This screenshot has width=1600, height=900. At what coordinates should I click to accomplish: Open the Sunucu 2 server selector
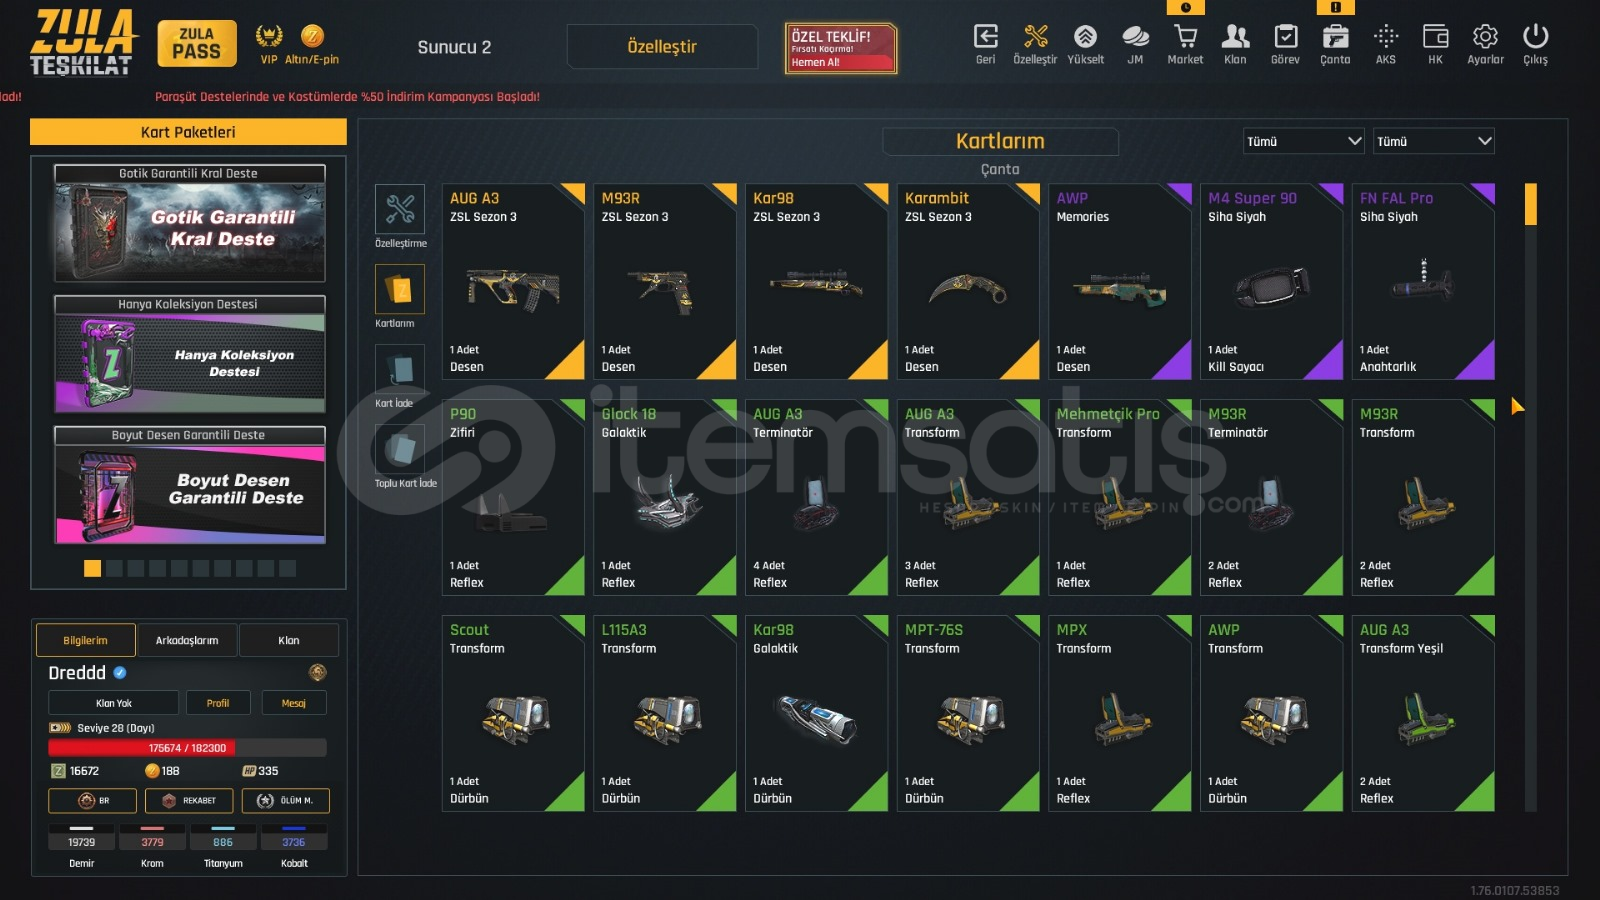tap(454, 47)
